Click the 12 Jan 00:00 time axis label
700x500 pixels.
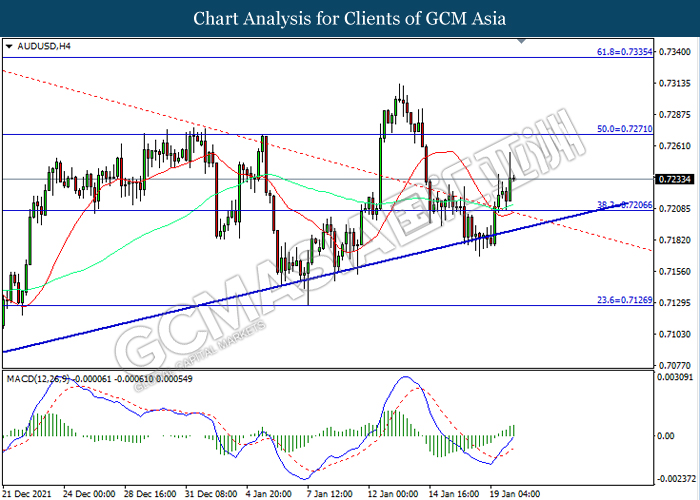(x=393, y=494)
